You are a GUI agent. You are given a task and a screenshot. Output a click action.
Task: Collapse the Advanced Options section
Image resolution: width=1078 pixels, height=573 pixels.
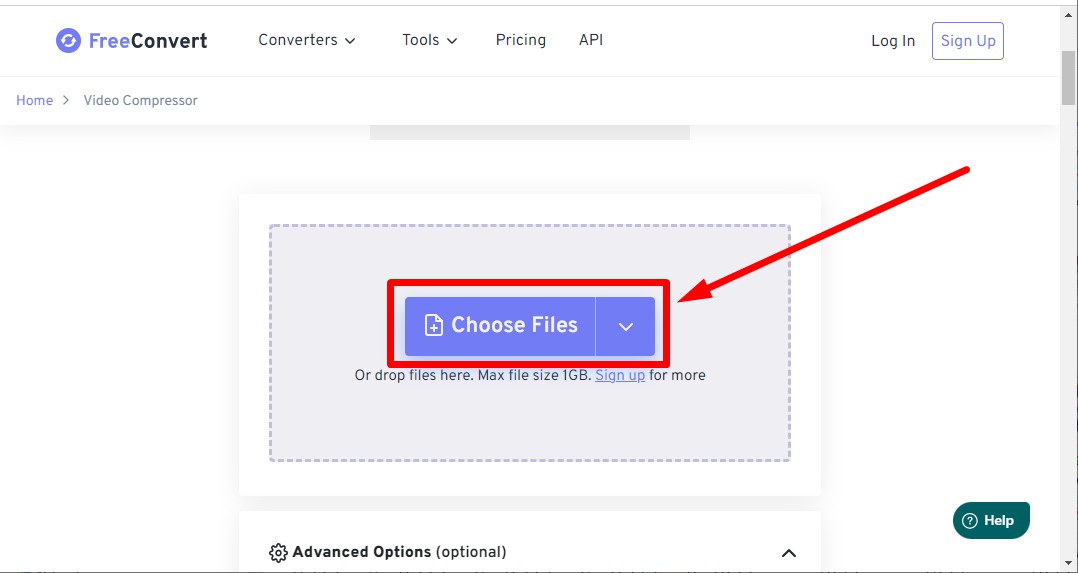click(788, 553)
